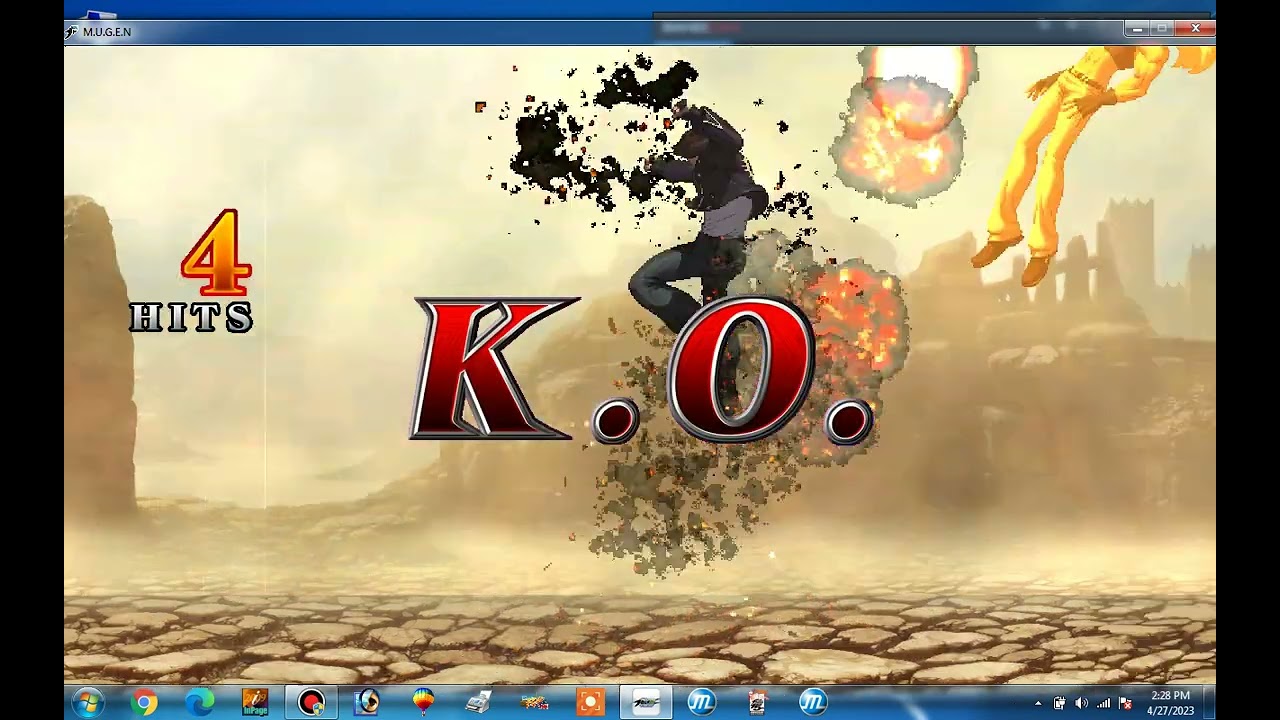
Task: Close the M.U.G.E.N window
Action: click(1195, 29)
